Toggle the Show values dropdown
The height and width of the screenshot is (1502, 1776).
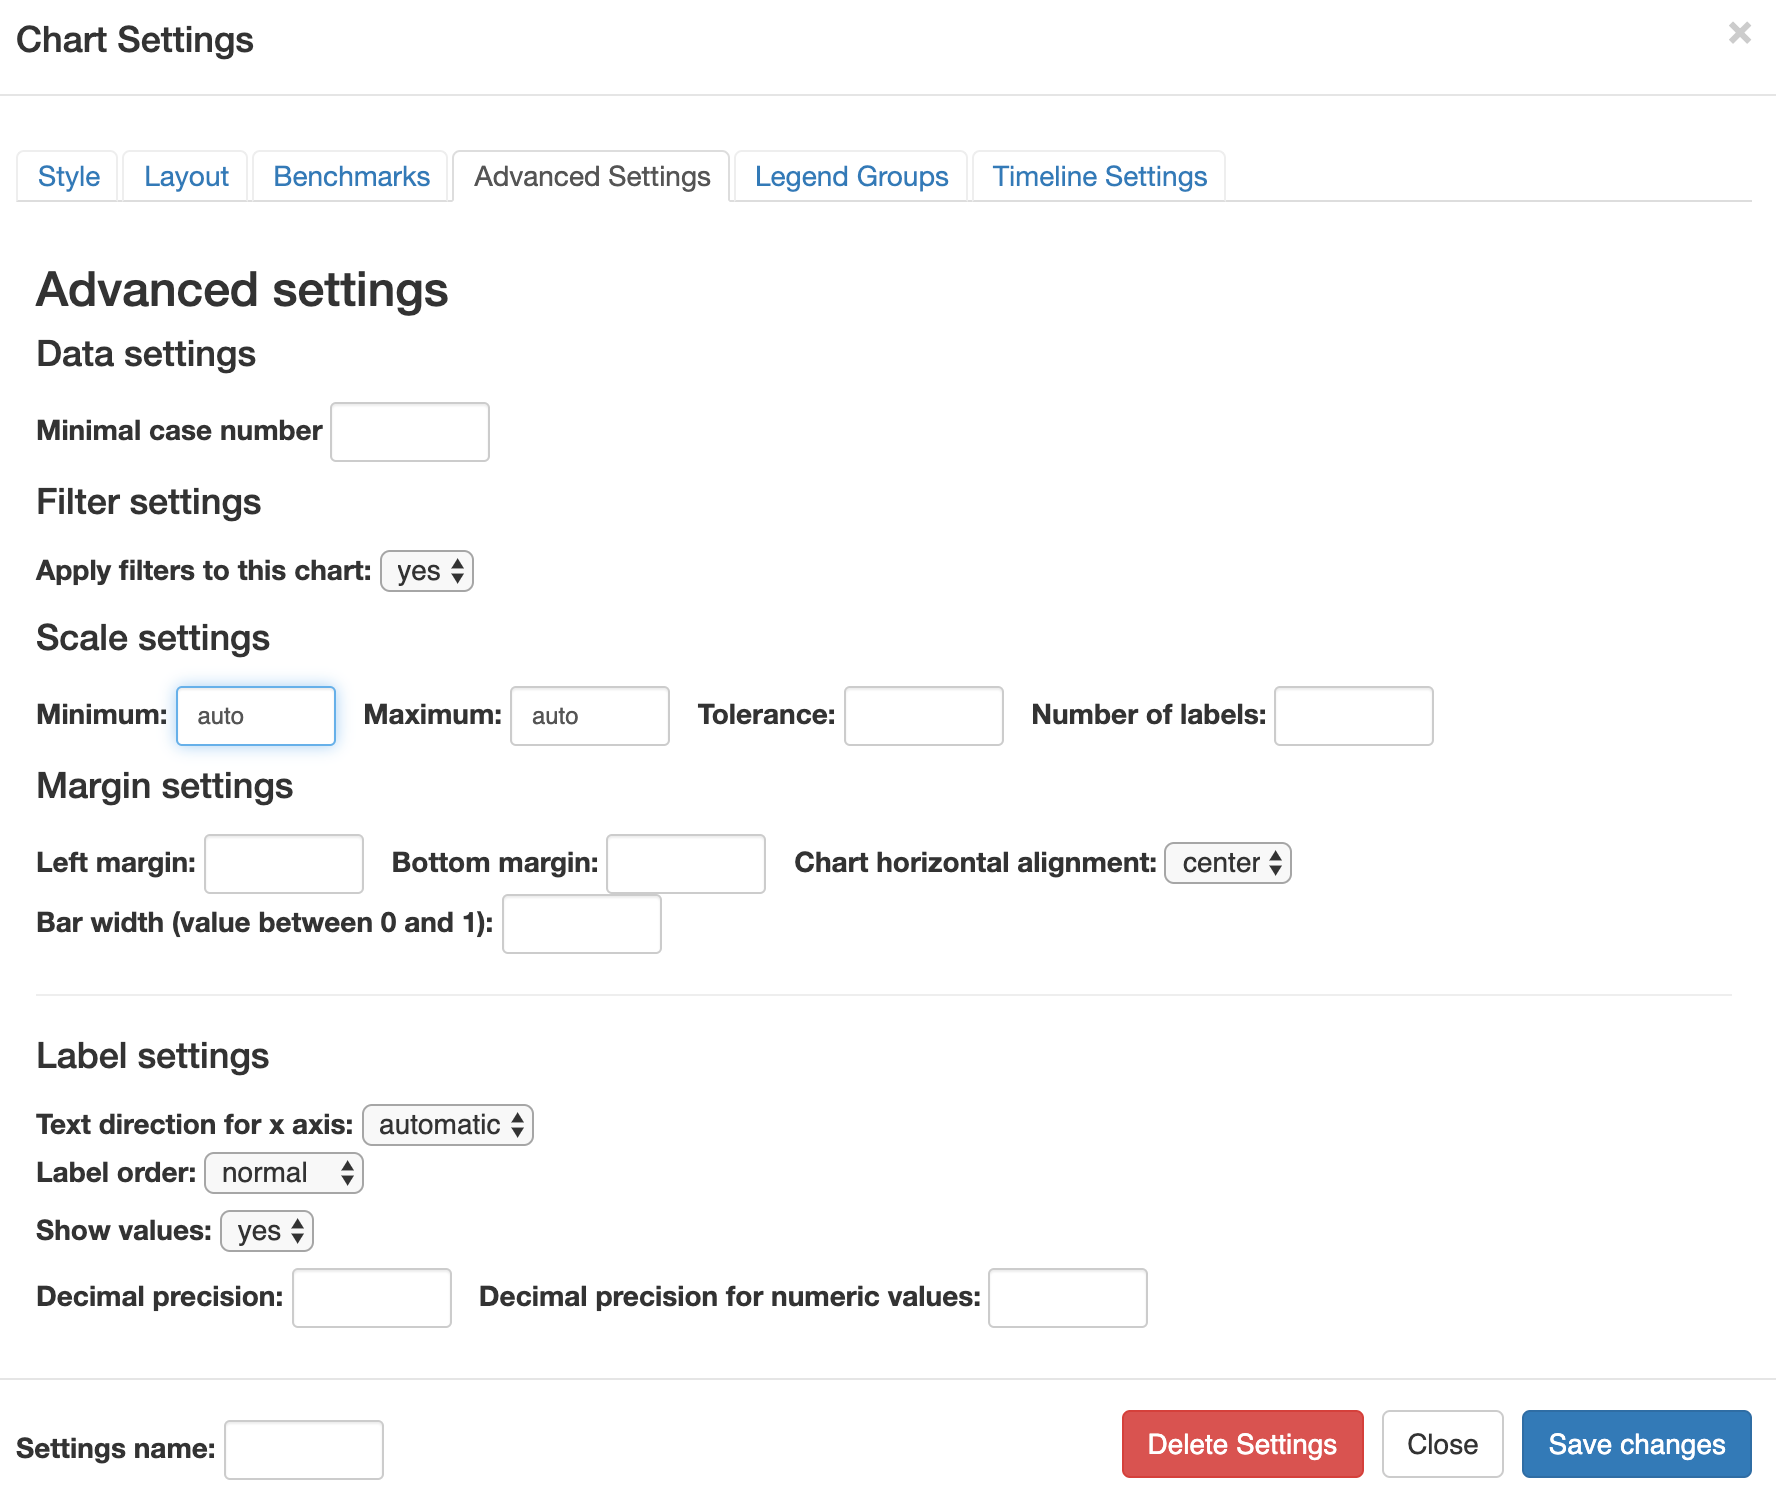tap(267, 1231)
